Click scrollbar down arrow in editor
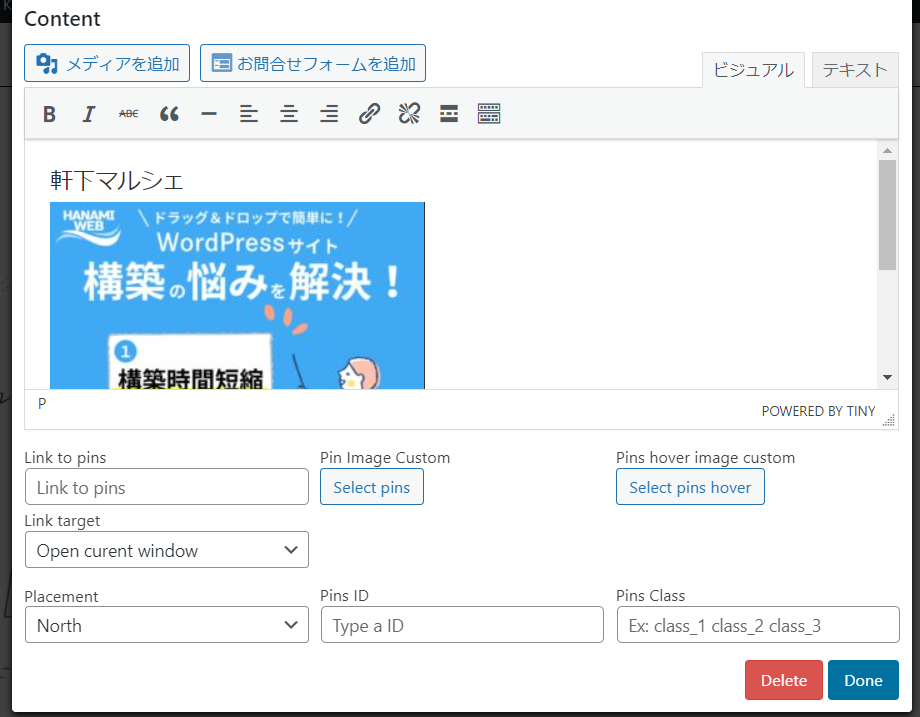 [x=887, y=377]
